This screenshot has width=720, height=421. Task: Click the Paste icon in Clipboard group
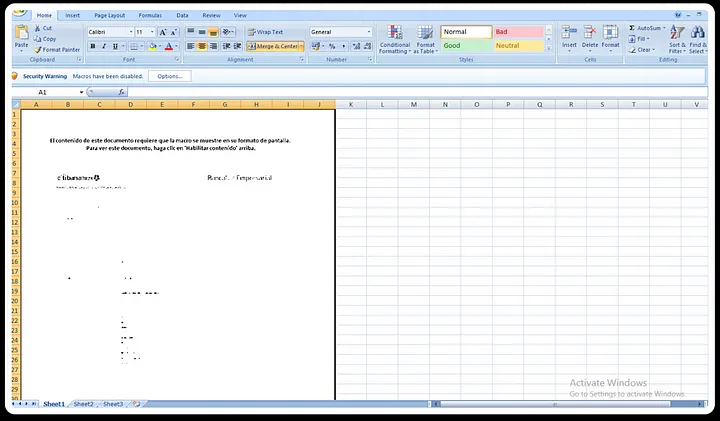point(21,36)
